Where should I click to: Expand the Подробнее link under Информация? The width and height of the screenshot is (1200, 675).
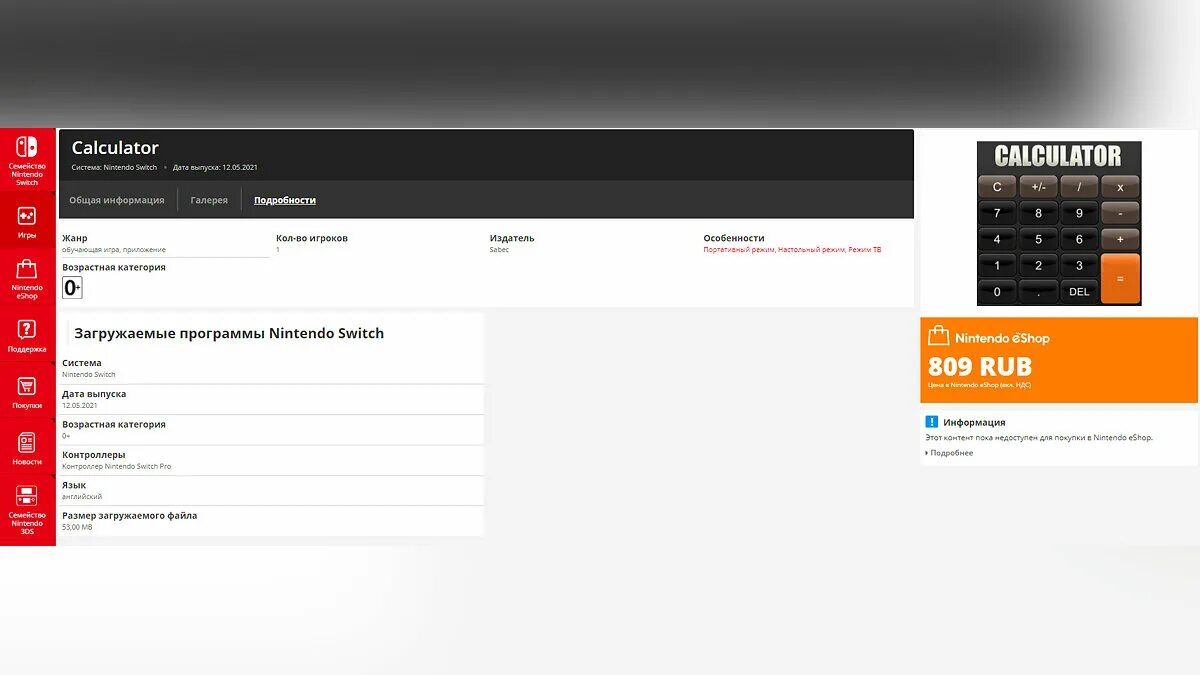949,453
